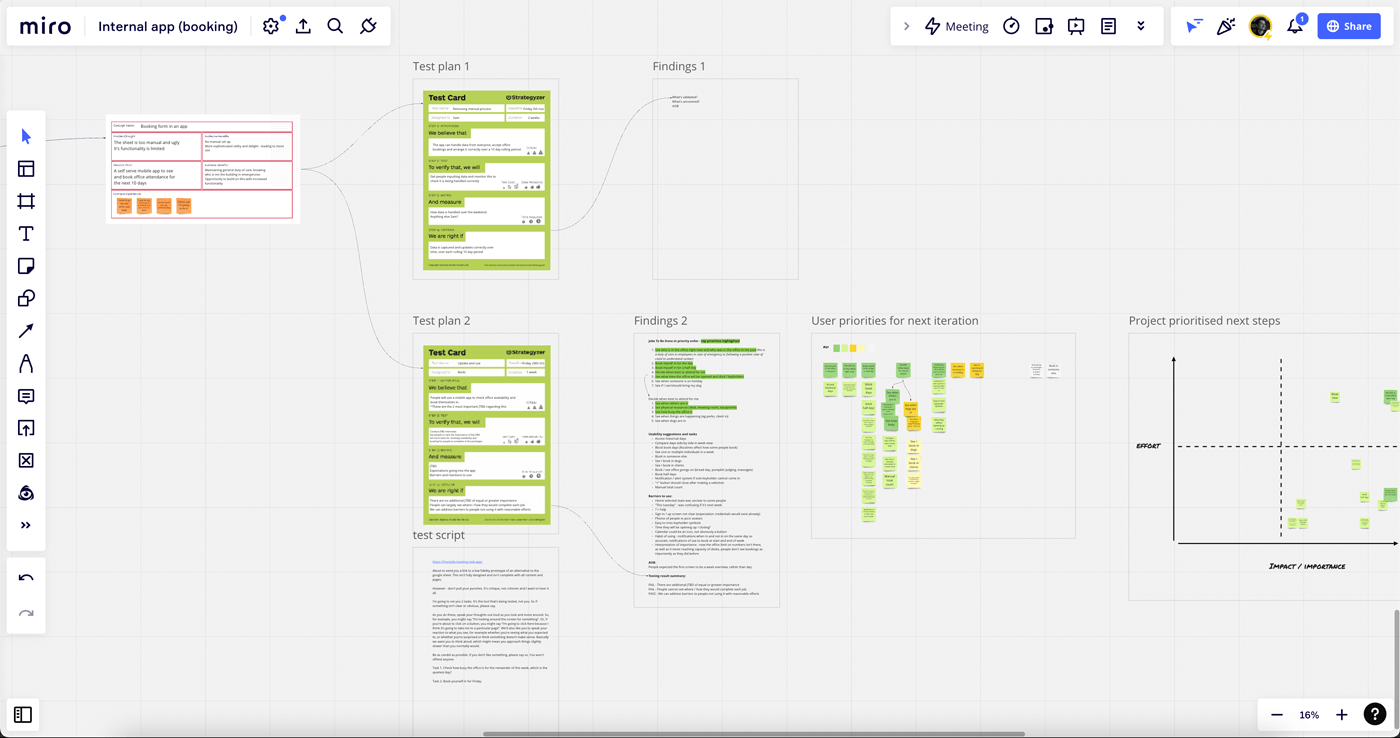Click the horizontal scrollbar
Viewport: 1400px width, 738px height.
pos(753,734)
